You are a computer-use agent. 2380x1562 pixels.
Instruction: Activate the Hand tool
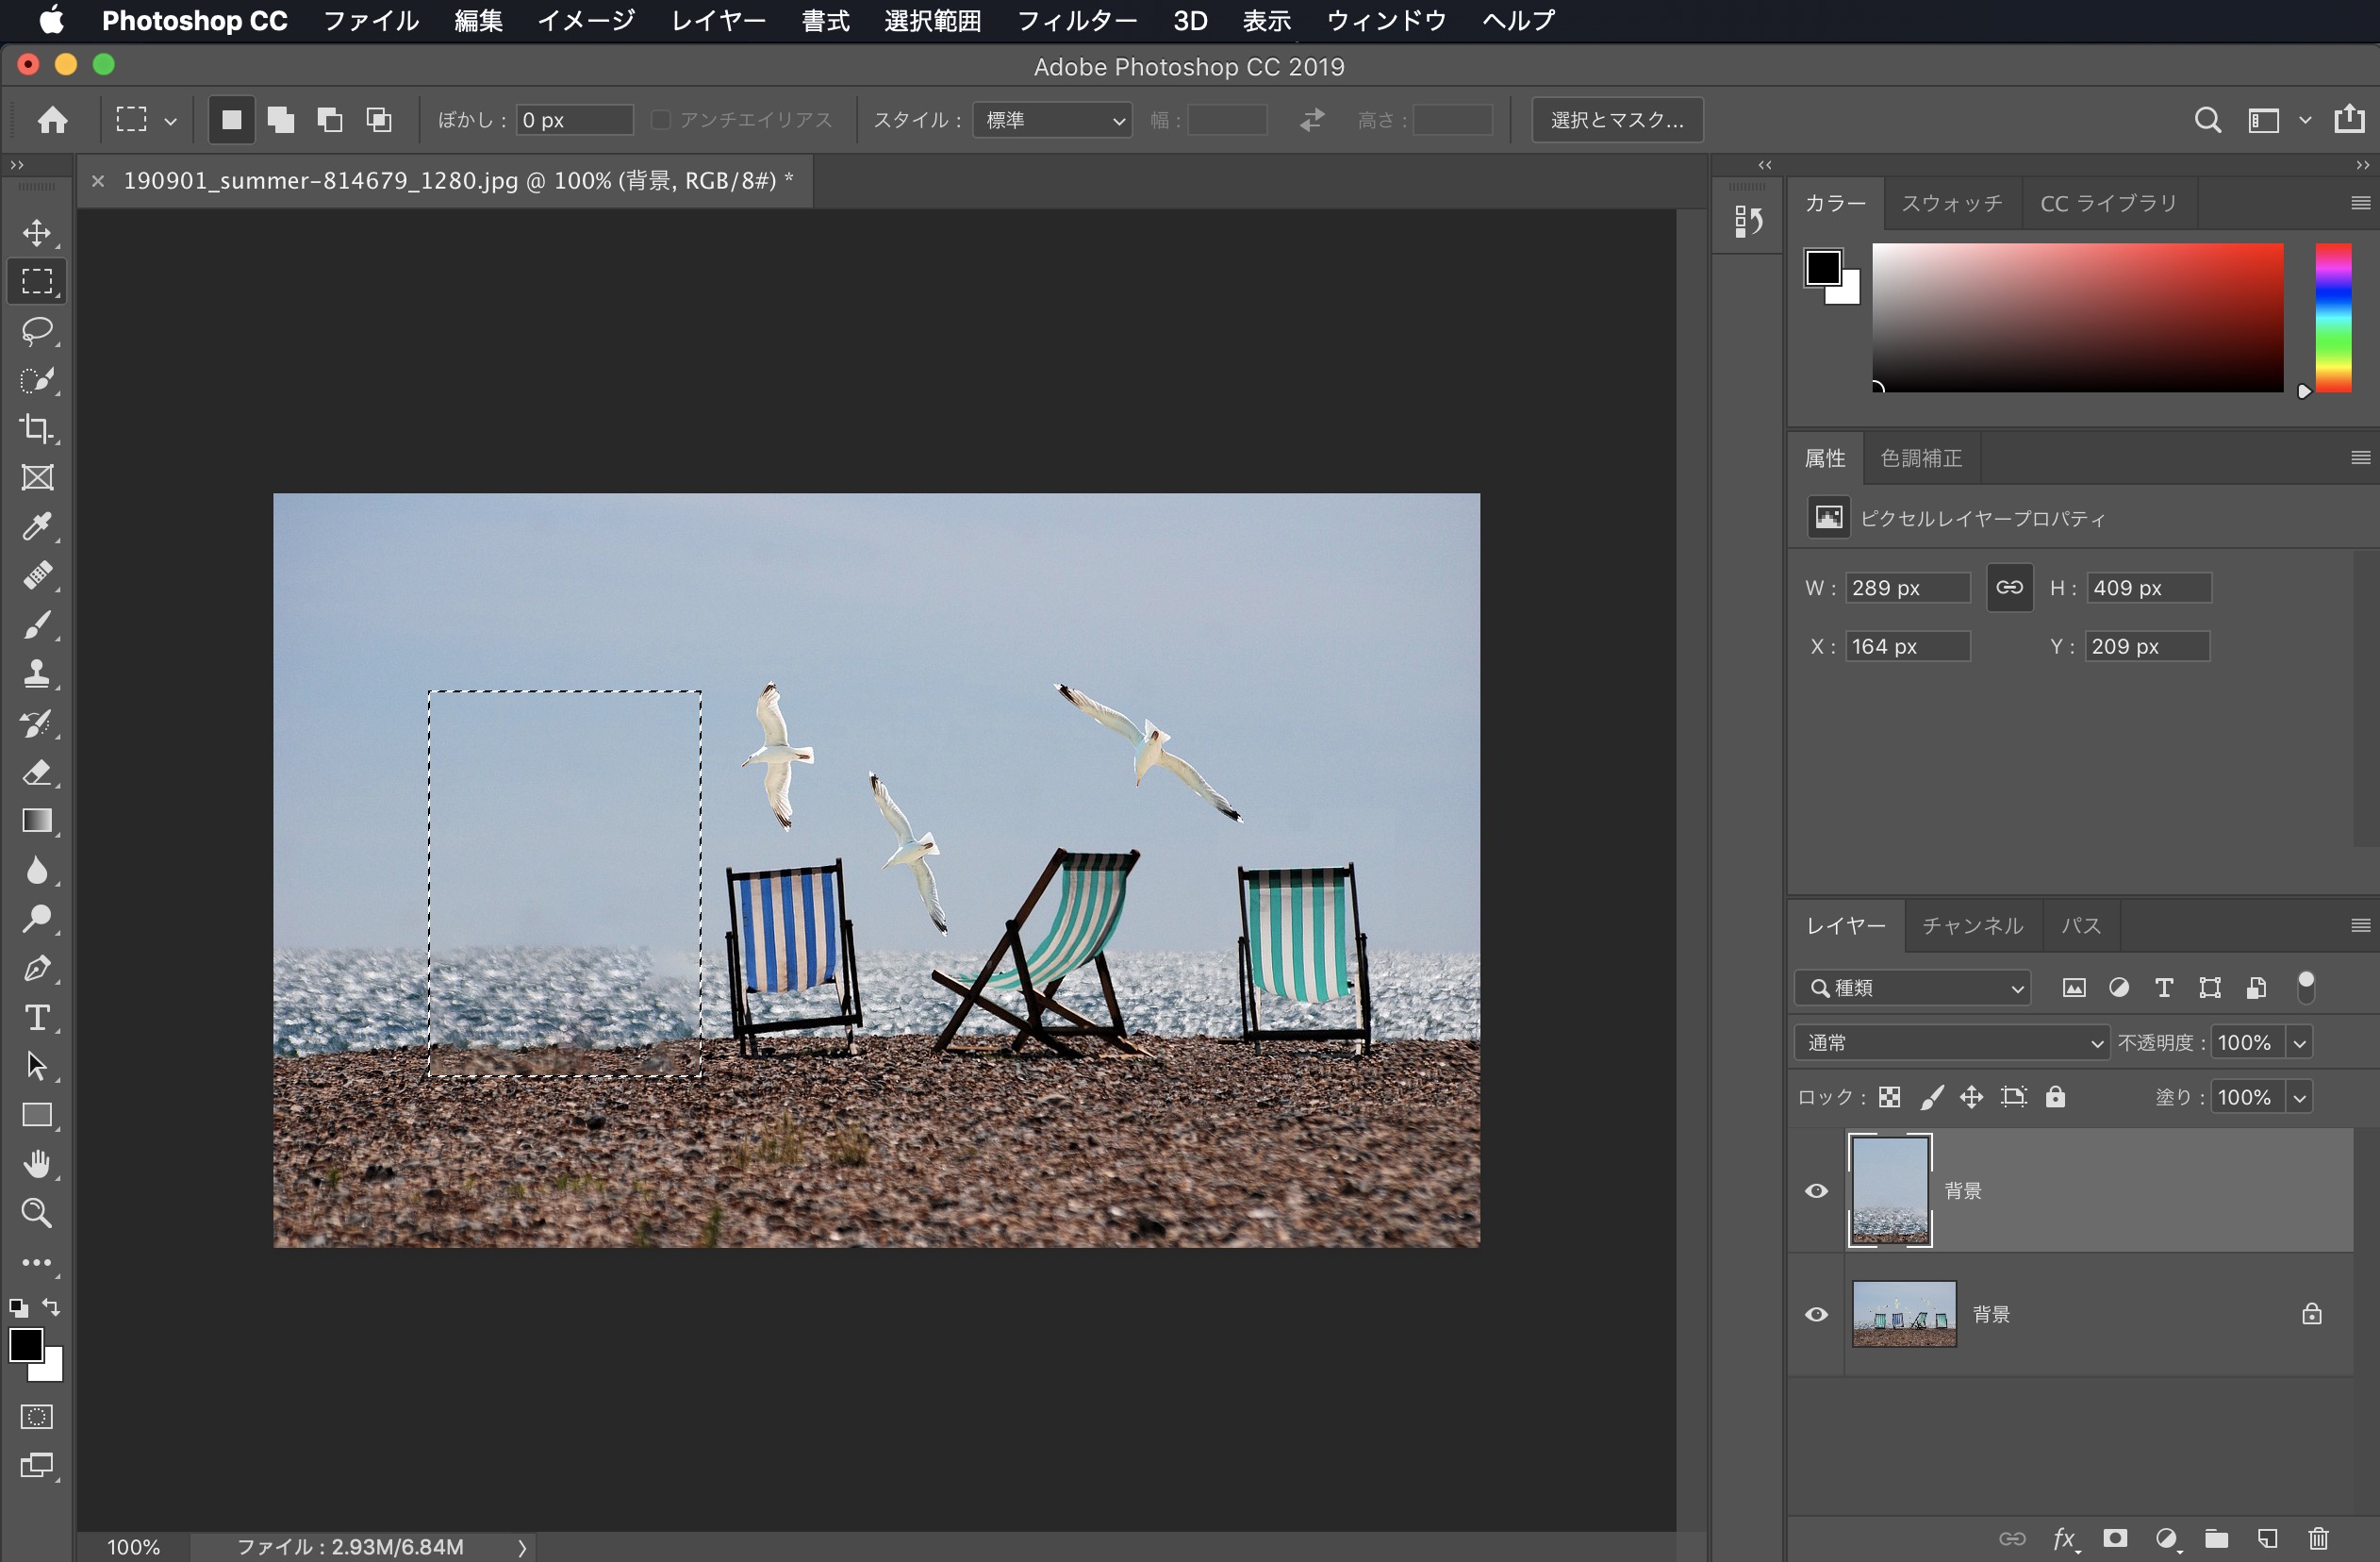(x=37, y=1164)
